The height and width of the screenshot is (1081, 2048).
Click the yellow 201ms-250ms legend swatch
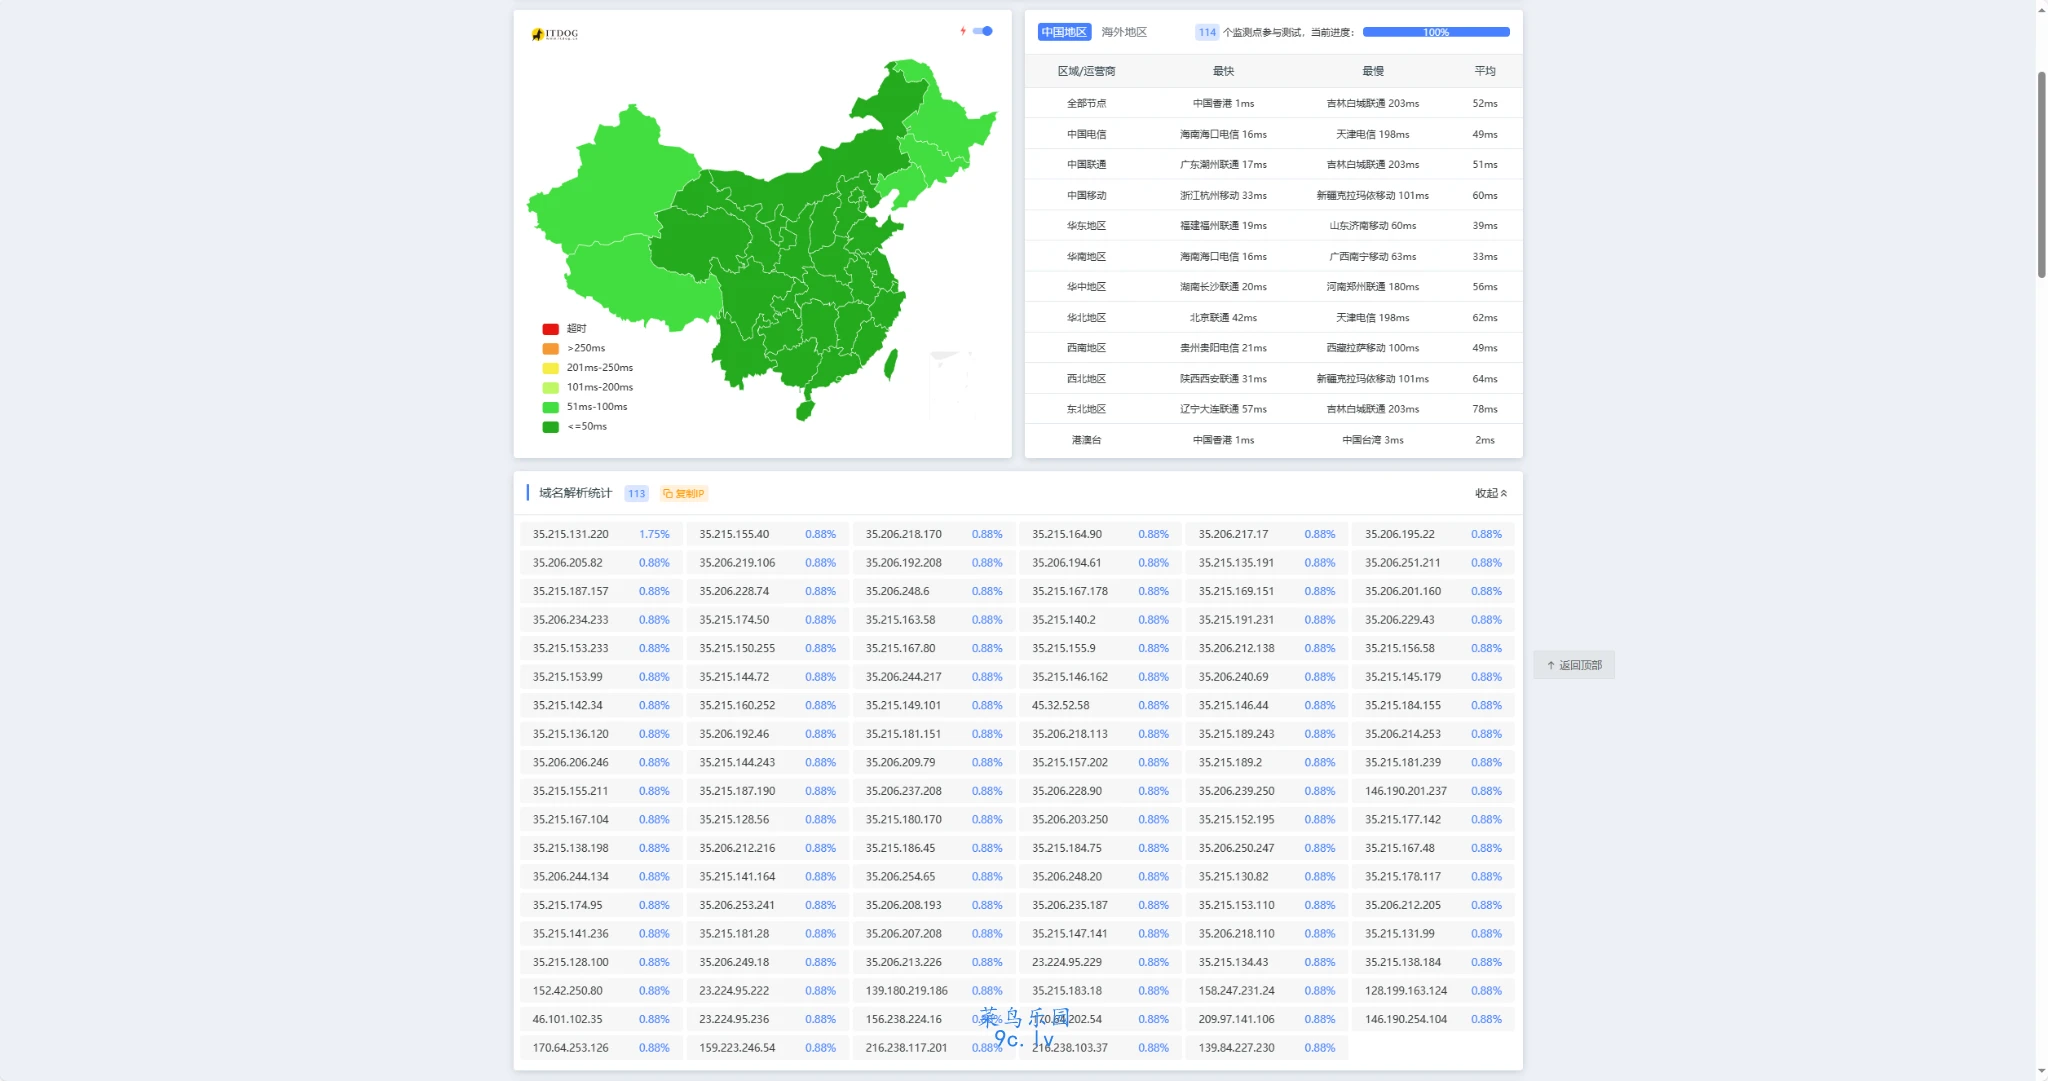550,368
